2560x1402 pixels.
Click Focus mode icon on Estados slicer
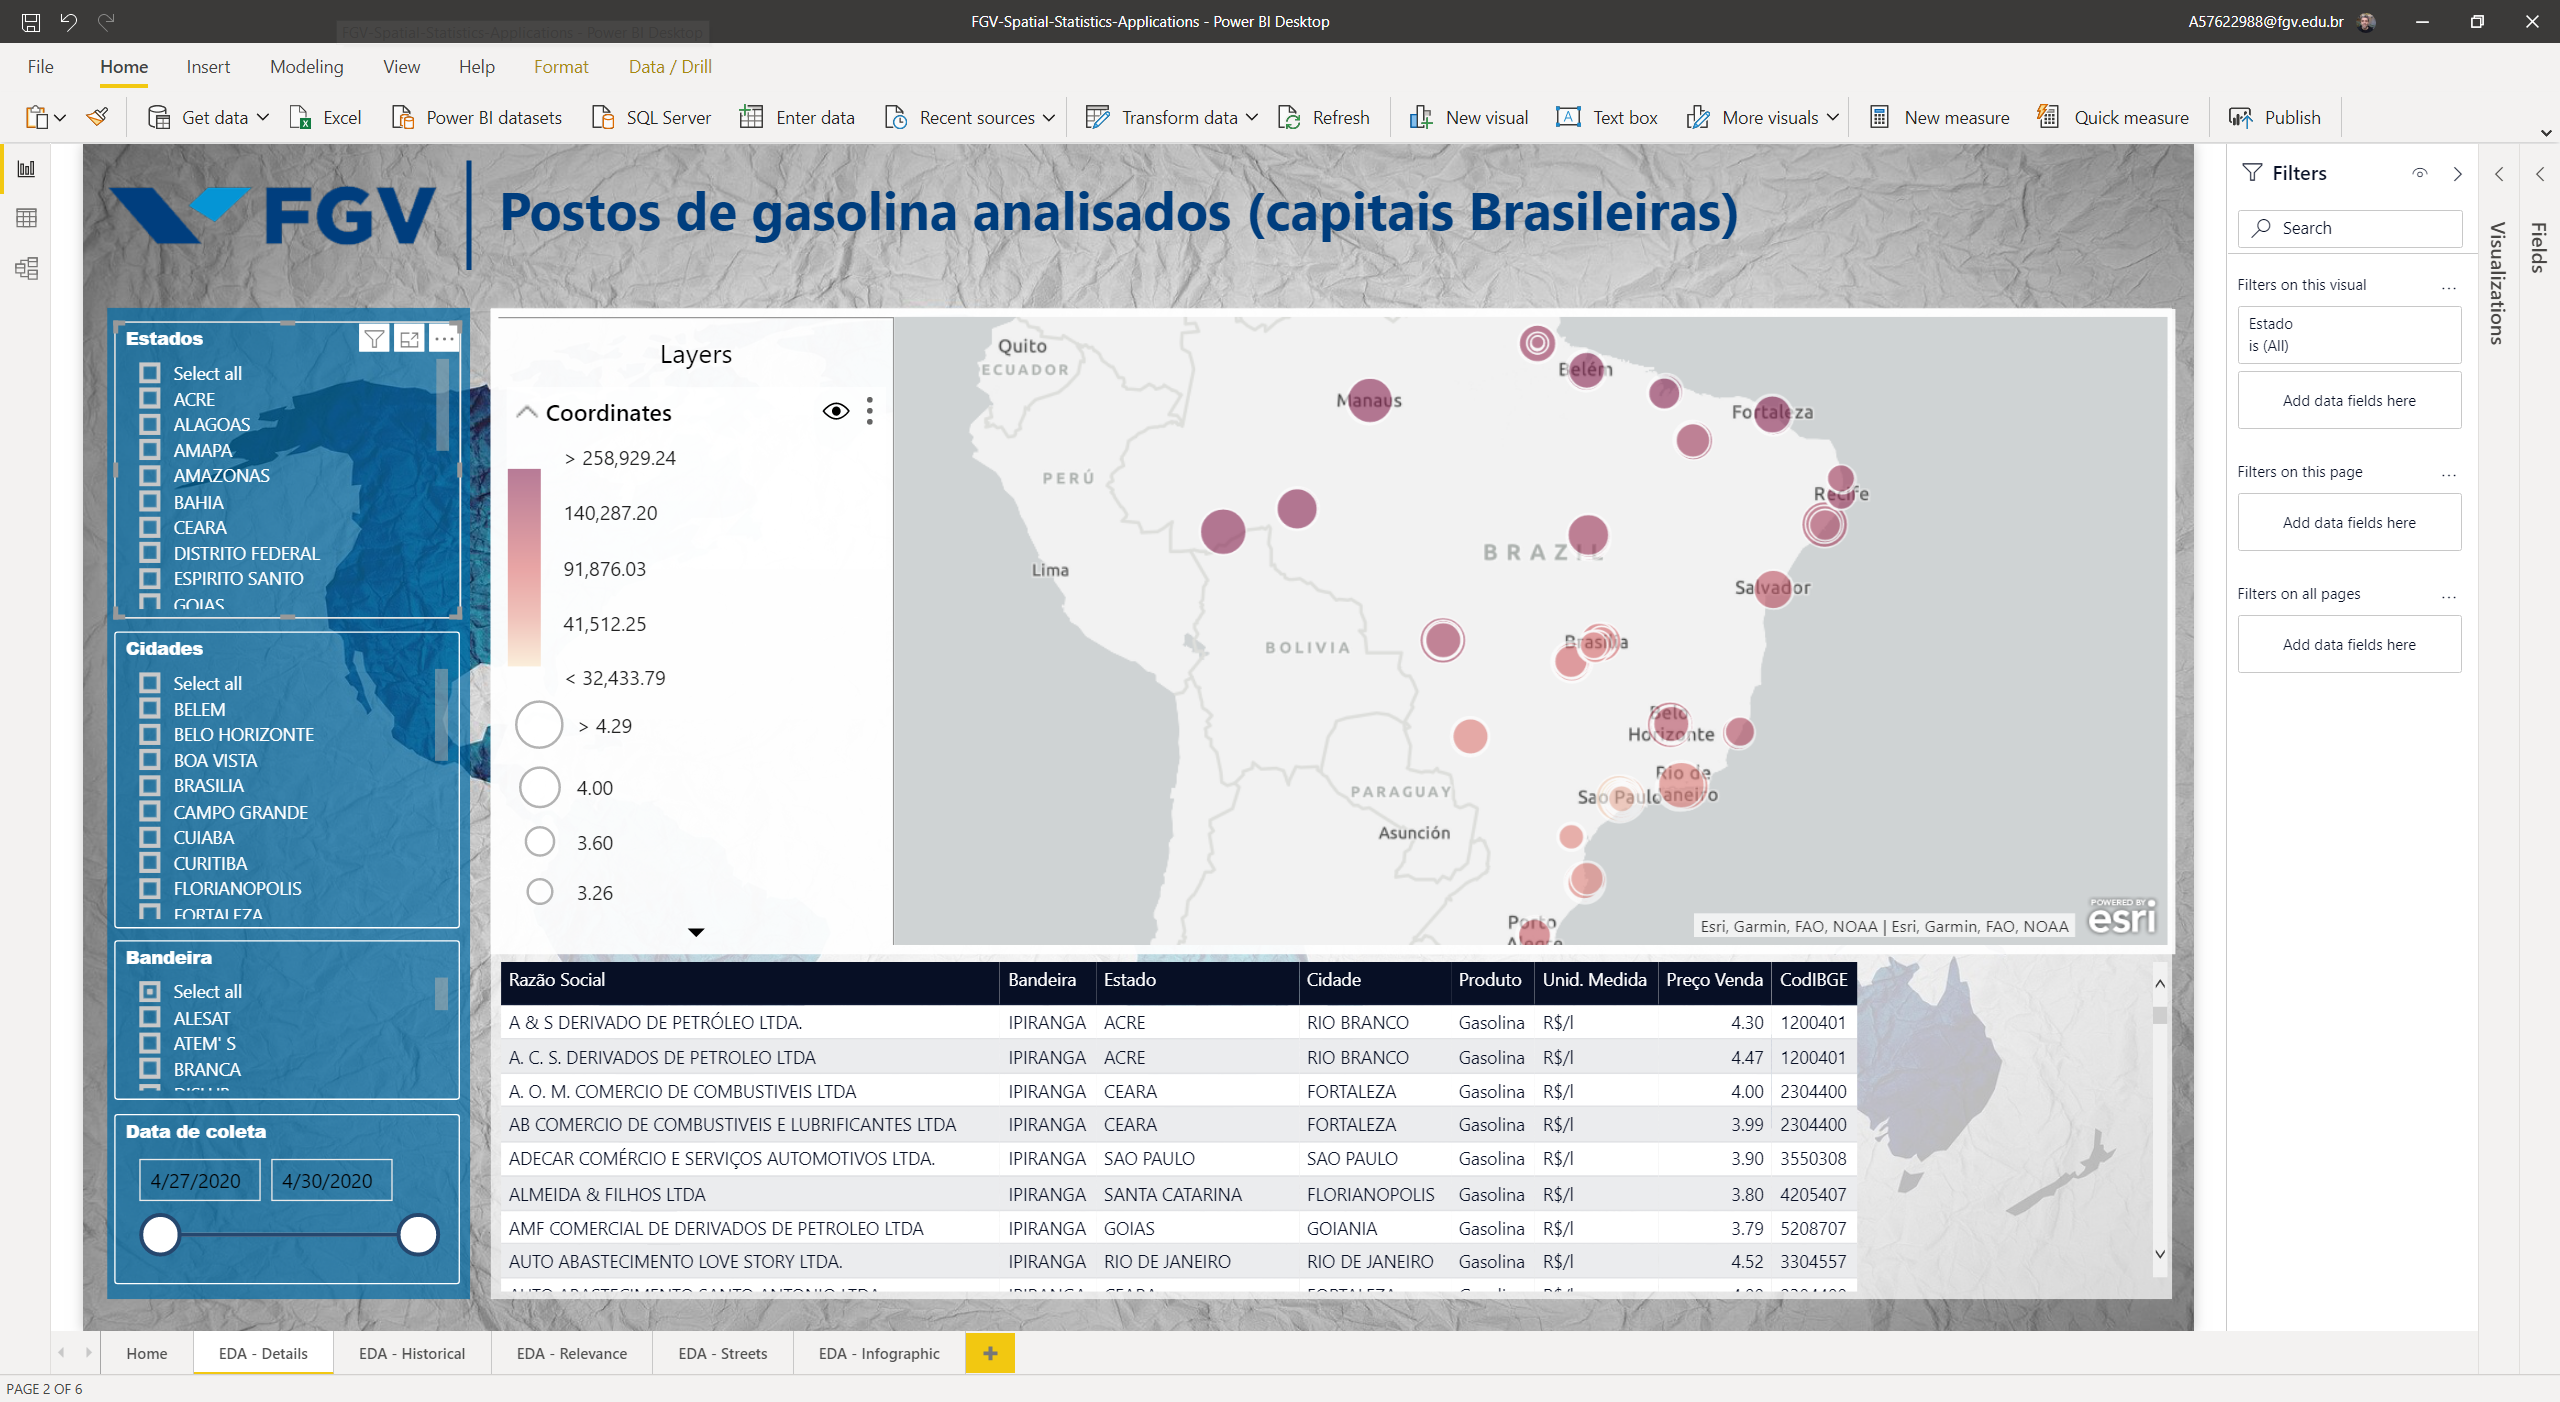(x=409, y=339)
